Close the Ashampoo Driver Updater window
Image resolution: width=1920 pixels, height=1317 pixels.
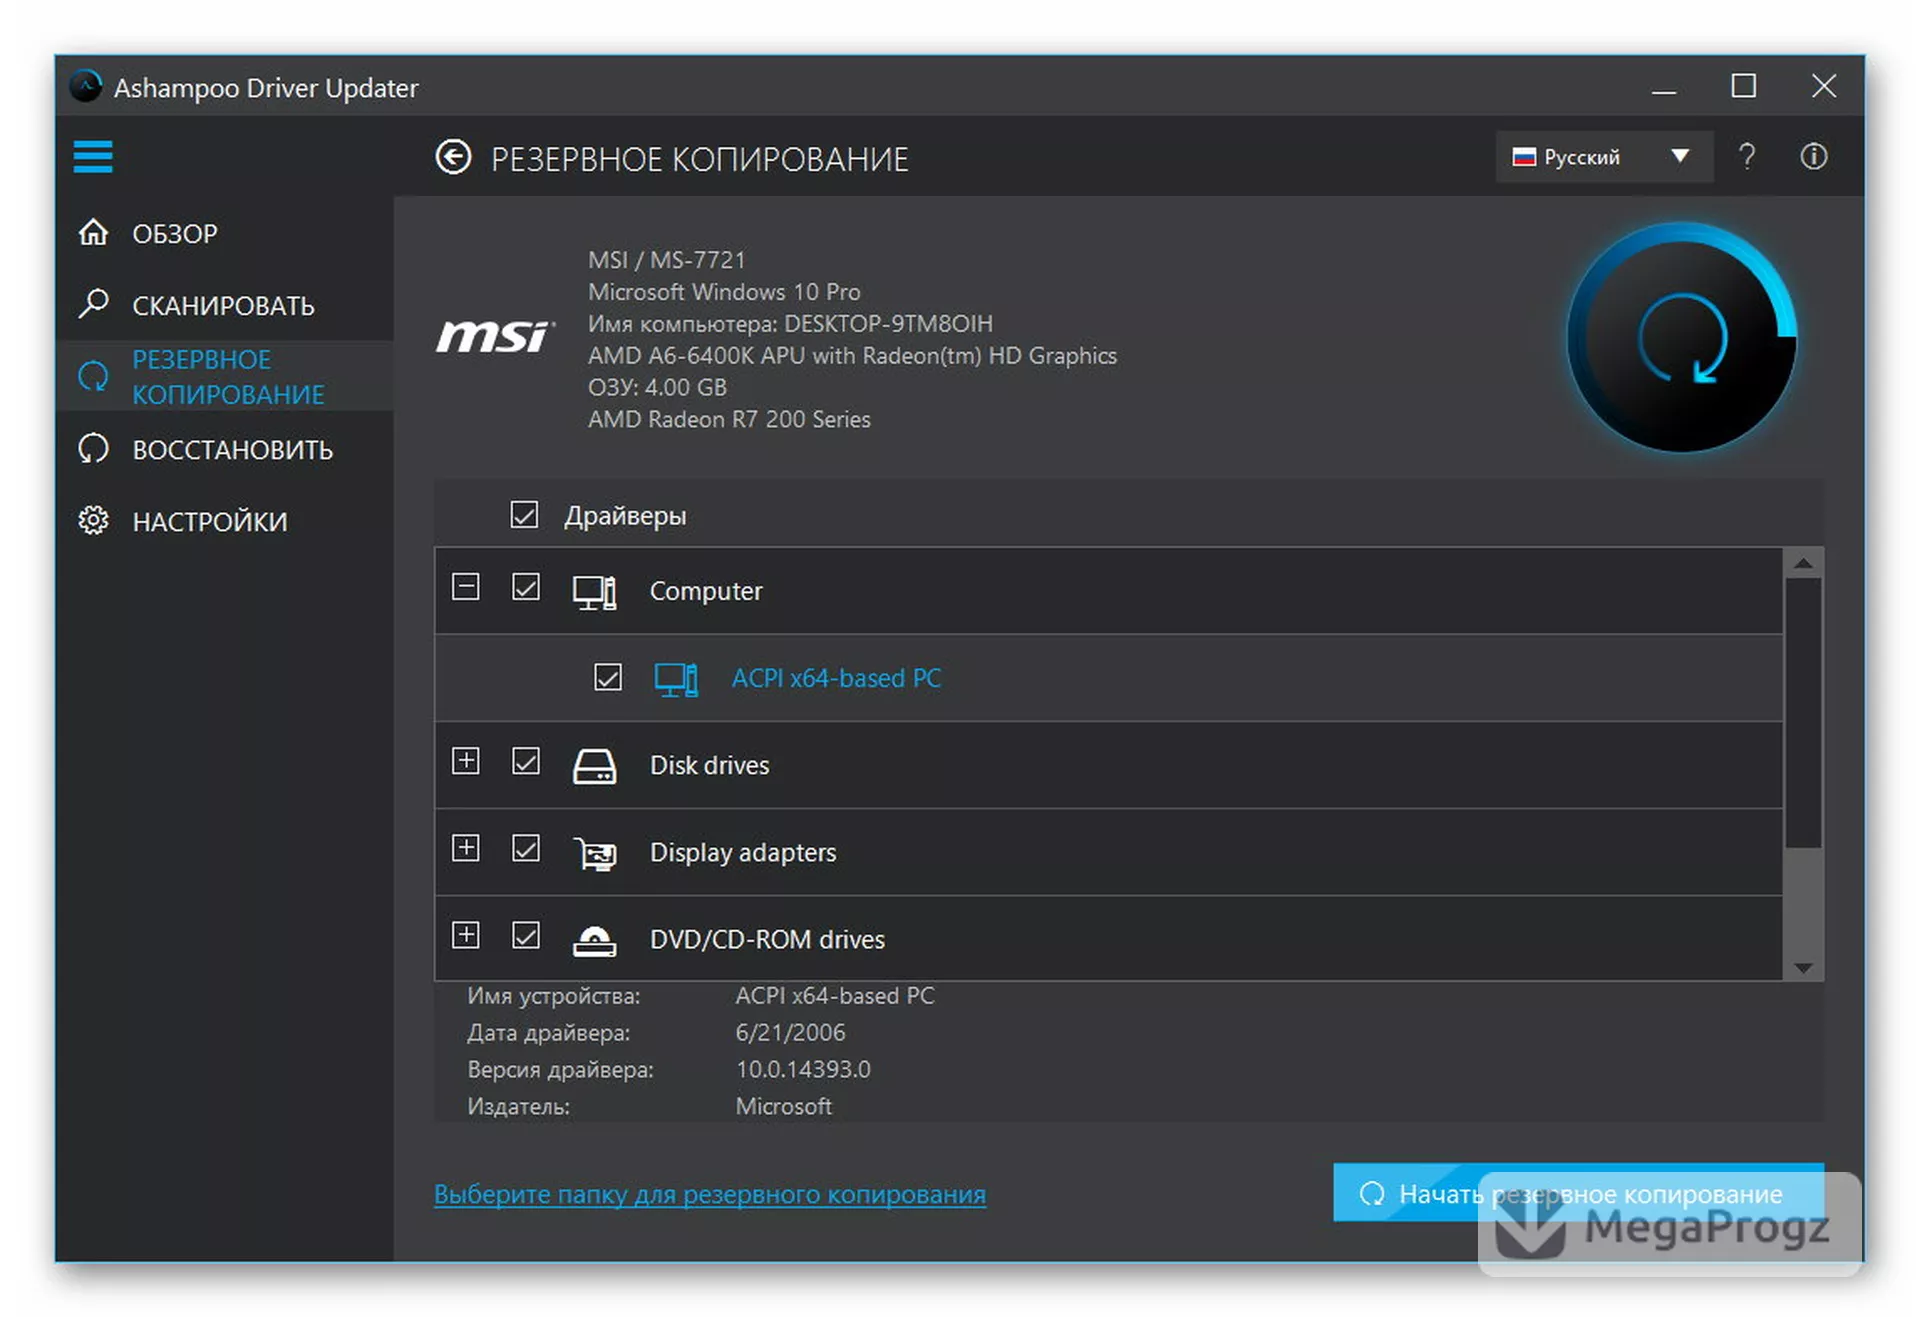tap(1823, 86)
